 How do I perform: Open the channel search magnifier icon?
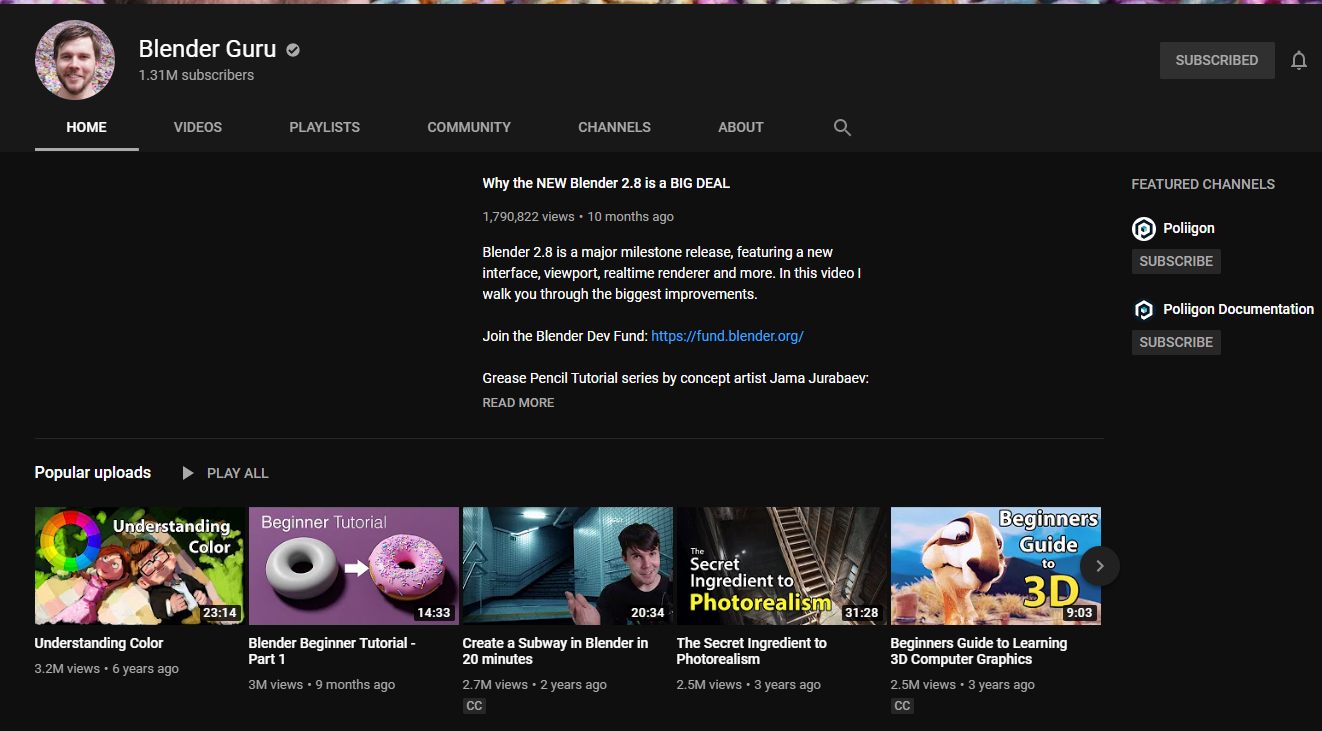842,127
